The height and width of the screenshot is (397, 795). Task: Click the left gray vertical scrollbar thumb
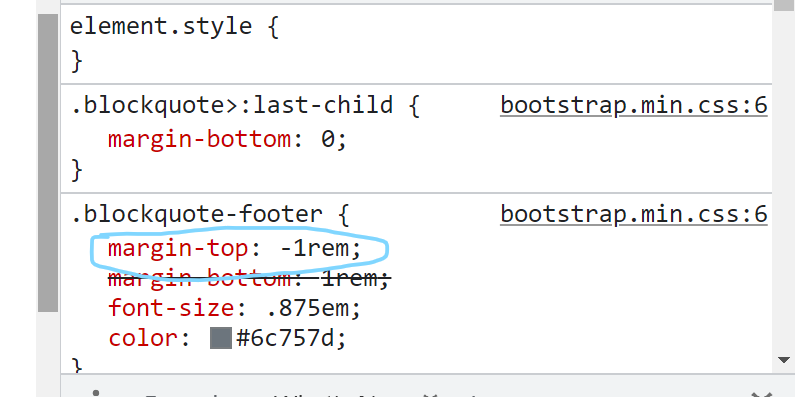pos(48,163)
